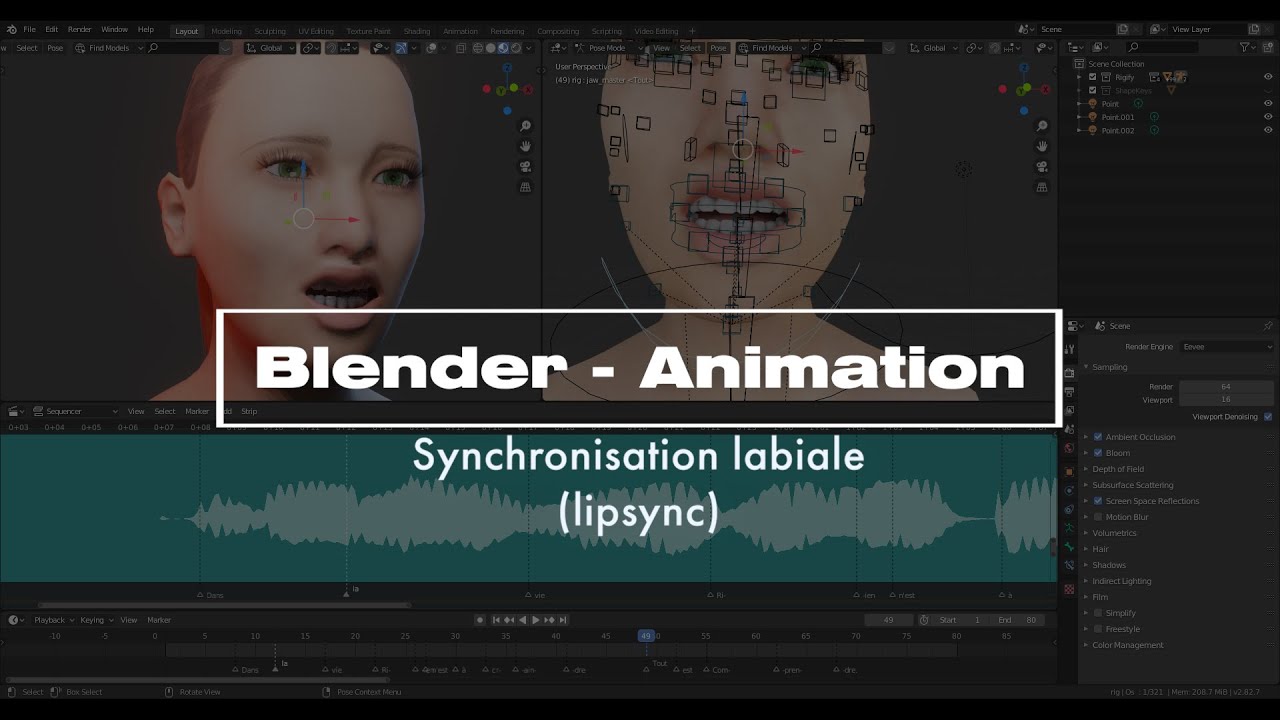1280x720 pixels.
Task: Click the outliner filter funnel icon
Action: [1245, 47]
